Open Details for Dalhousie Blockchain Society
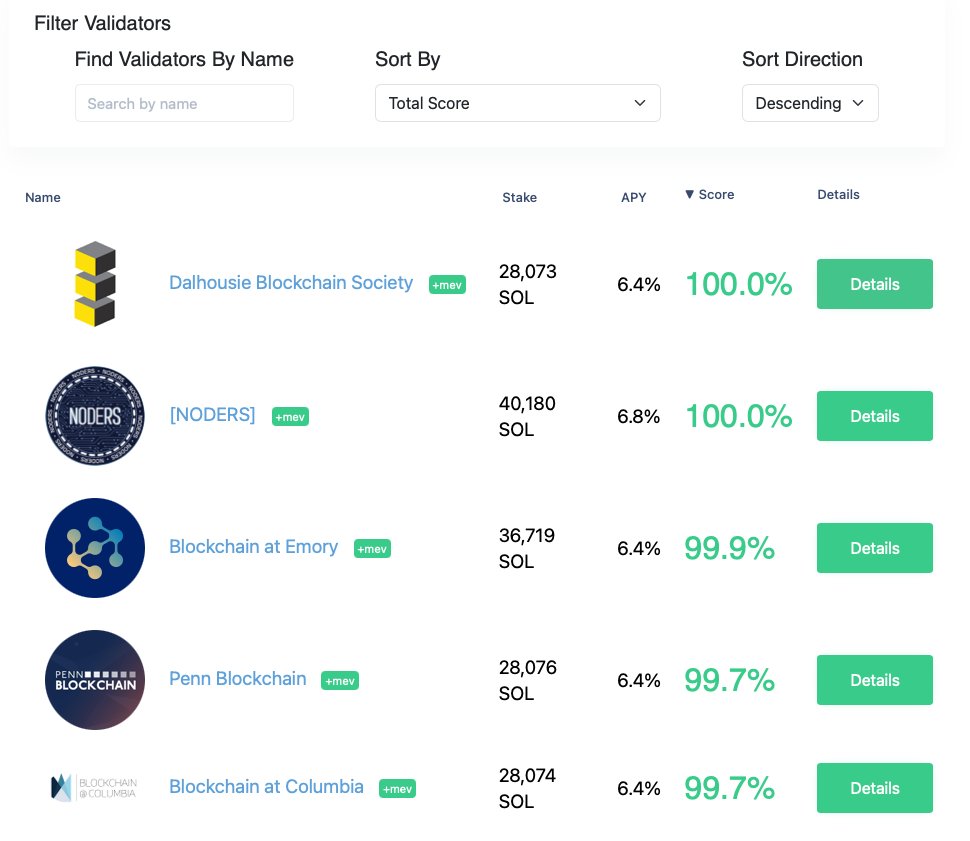The width and height of the screenshot is (970, 841). (x=874, y=284)
